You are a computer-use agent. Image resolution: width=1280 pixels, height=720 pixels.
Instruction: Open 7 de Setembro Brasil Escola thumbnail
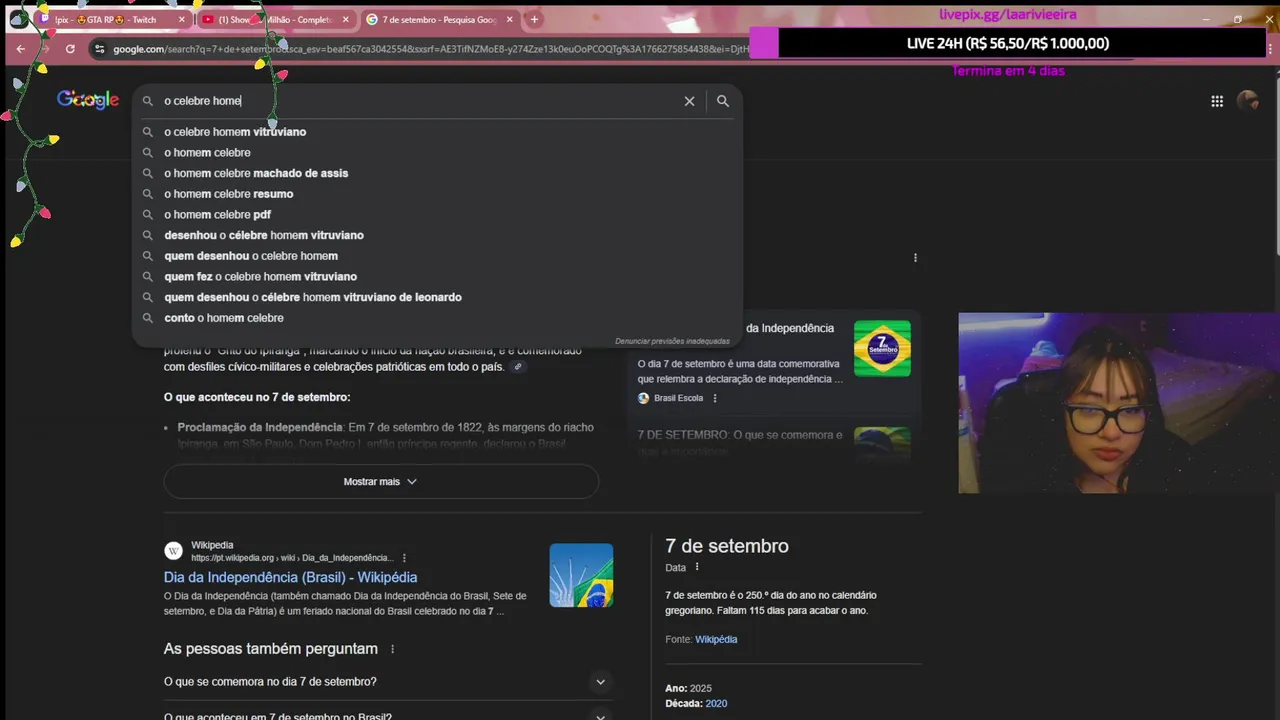coord(882,349)
